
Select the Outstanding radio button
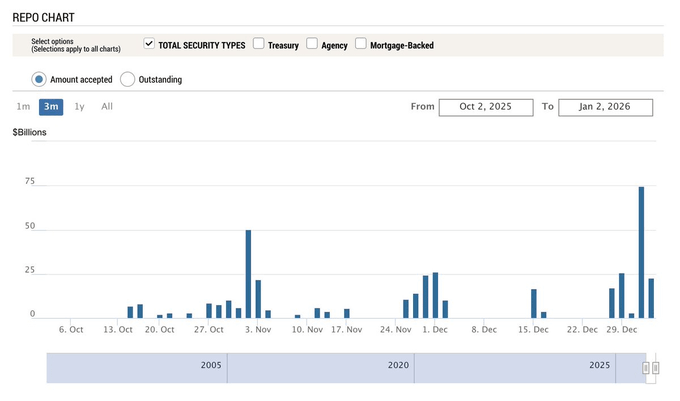pos(128,79)
